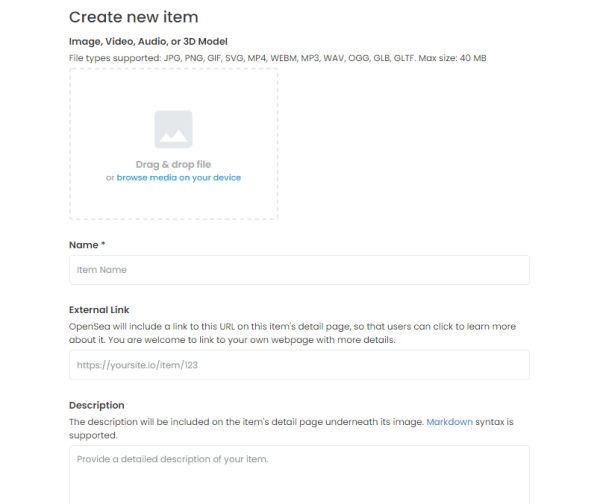
Task: Click the Description section label
Action: tap(96, 405)
